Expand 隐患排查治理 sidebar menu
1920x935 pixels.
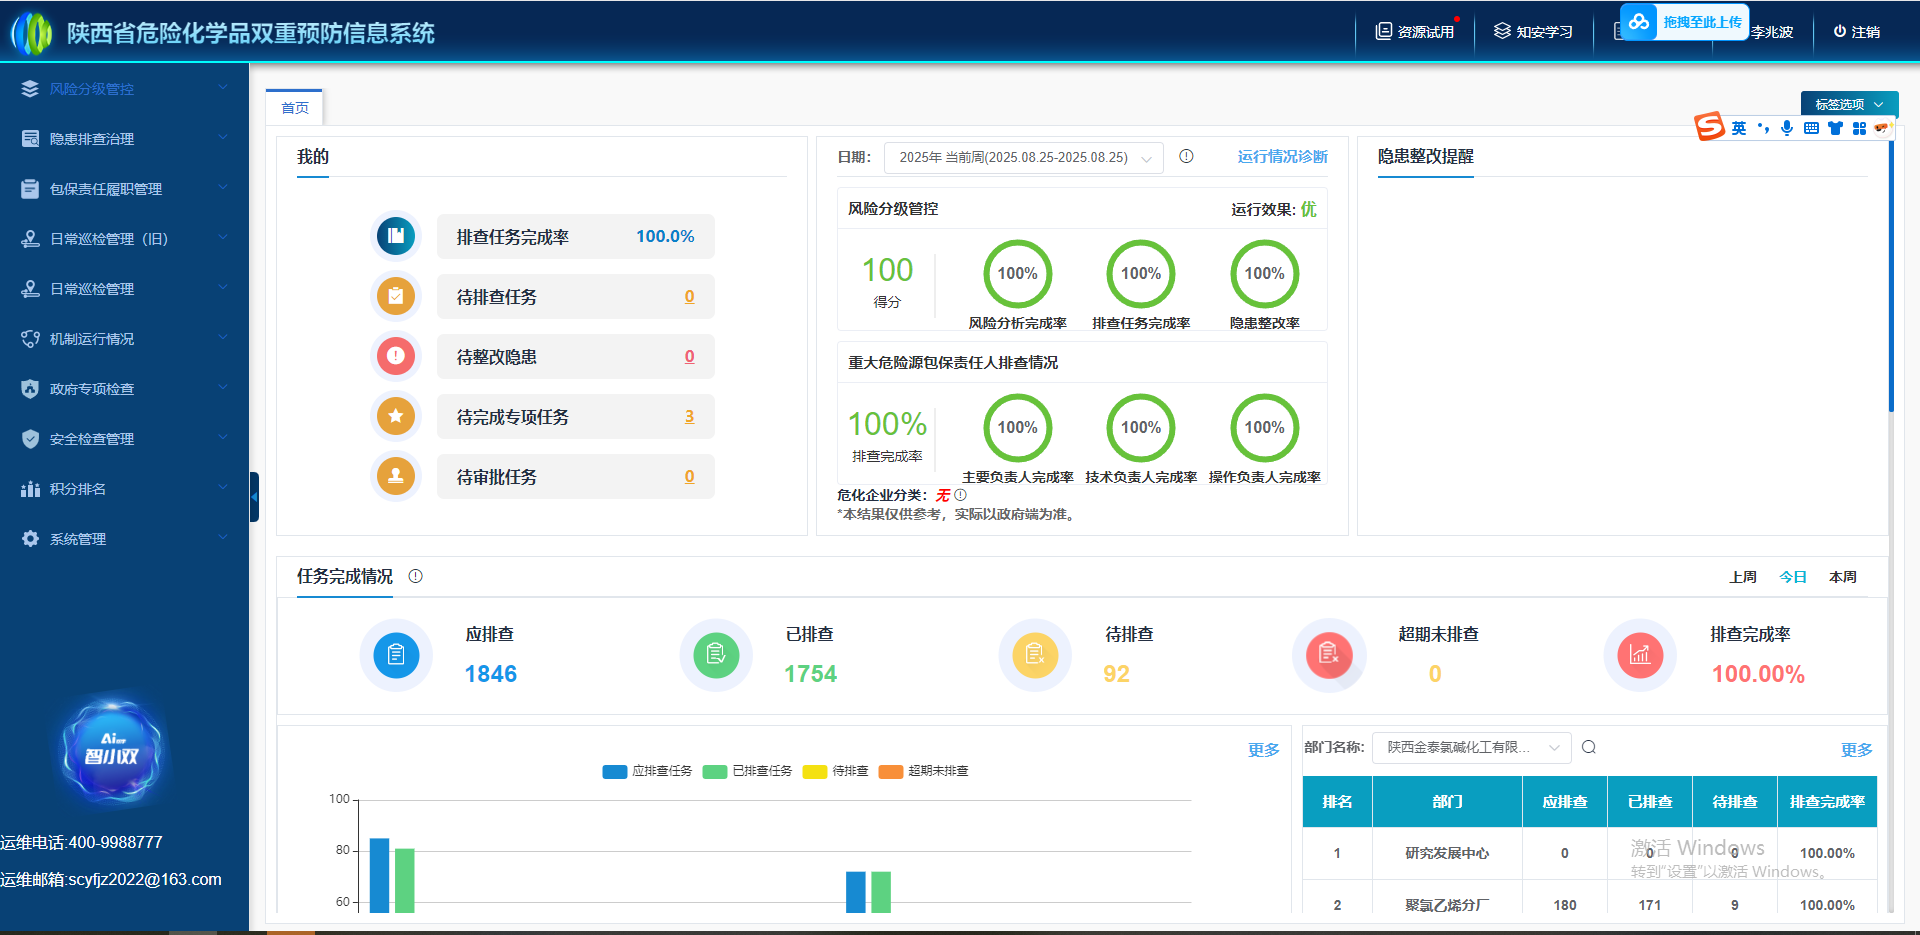(x=124, y=139)
